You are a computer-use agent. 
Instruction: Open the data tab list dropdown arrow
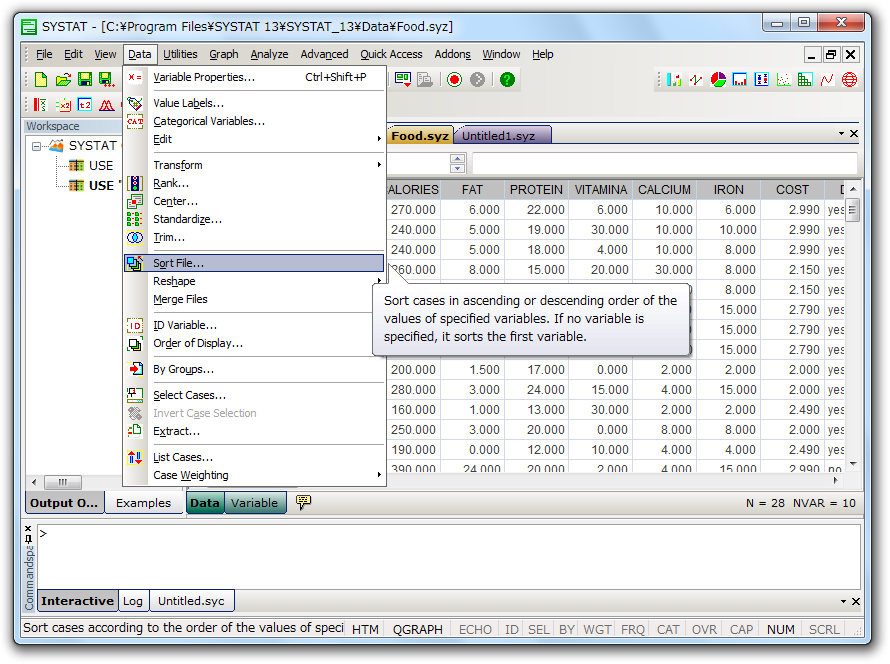click(x=841, y=134)
